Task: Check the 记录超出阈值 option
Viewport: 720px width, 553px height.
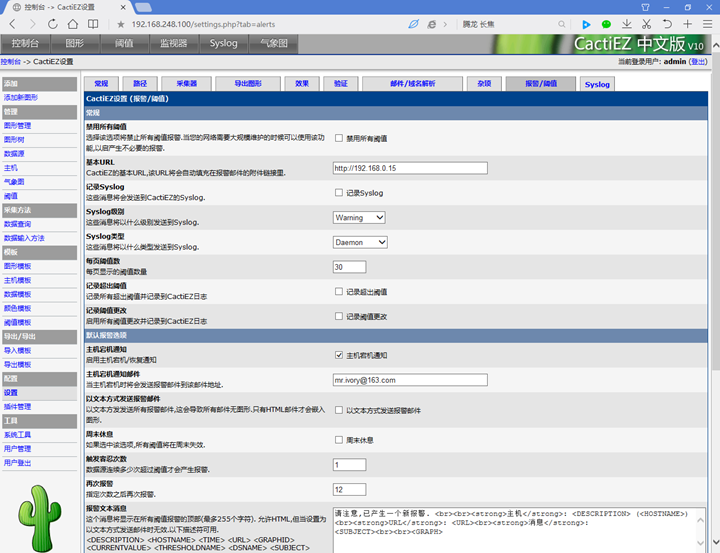Action: pyautogui.click(x=339, y=292)
